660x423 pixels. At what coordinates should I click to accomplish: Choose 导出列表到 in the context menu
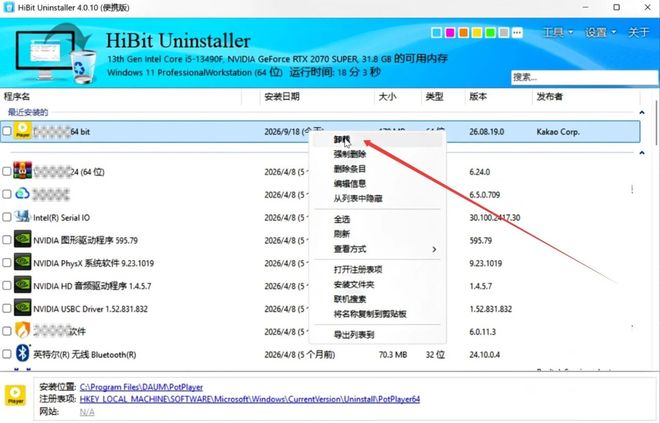coord(377,335)
